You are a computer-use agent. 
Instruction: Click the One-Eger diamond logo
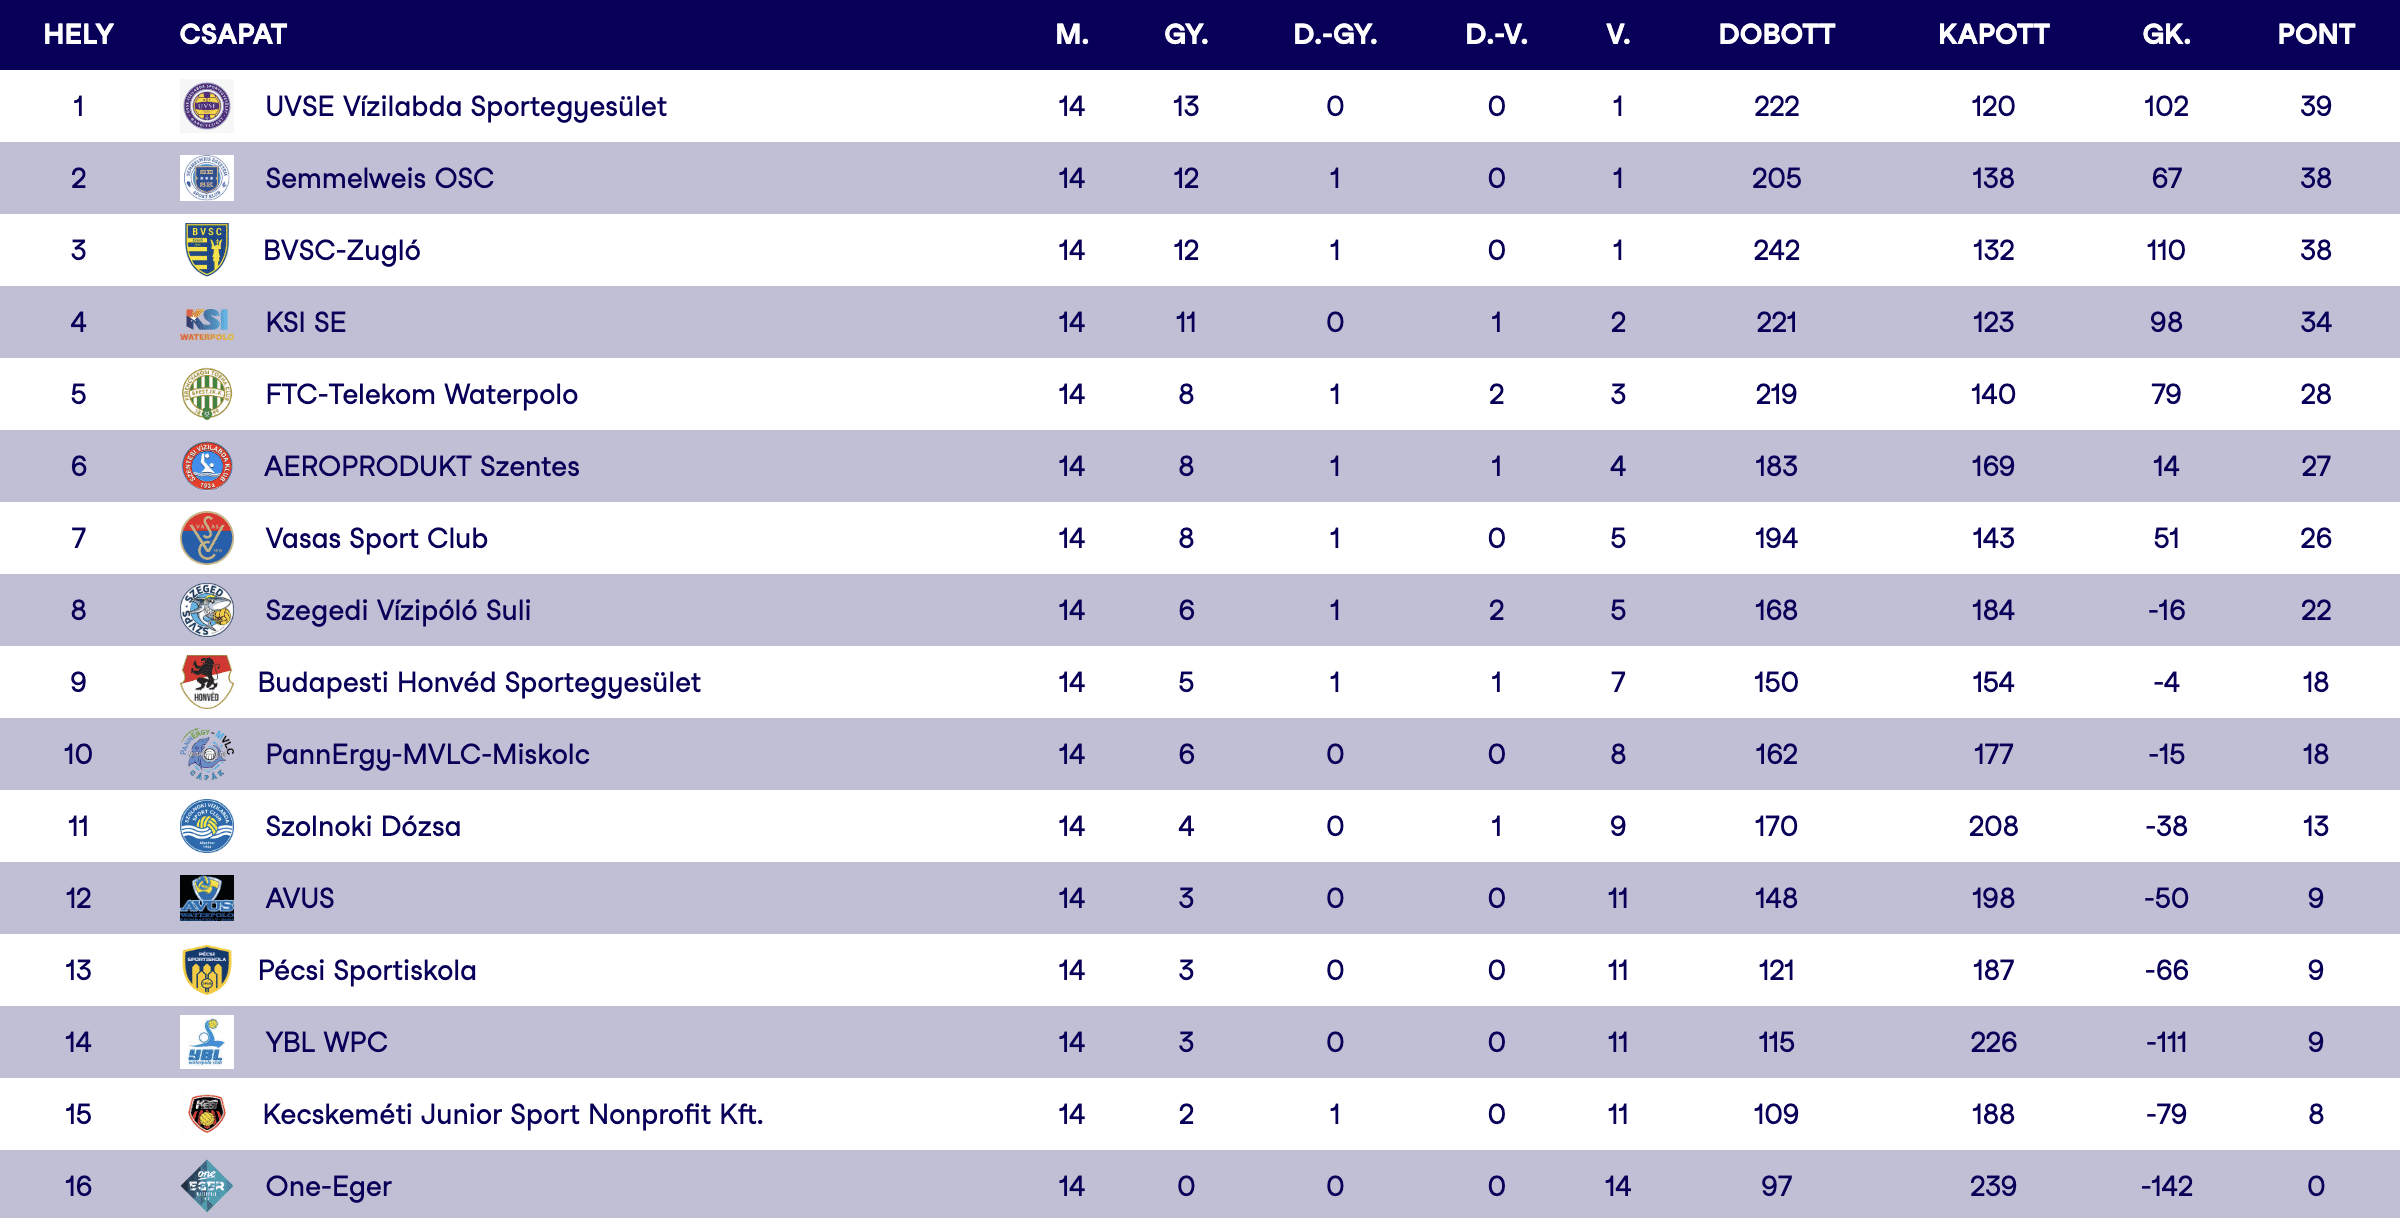(x=207, y=1186)
